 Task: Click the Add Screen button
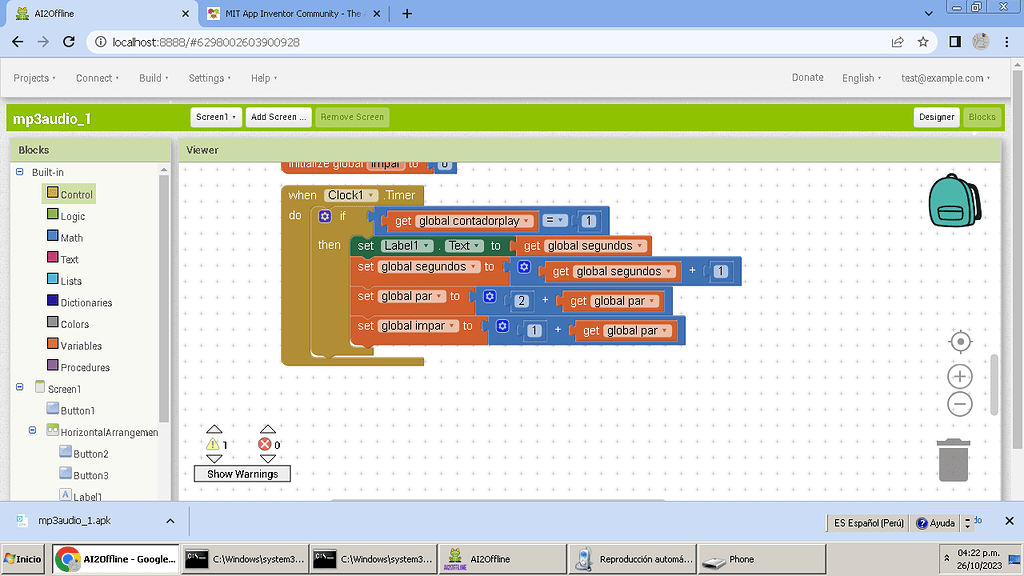(x=278, y=117)
